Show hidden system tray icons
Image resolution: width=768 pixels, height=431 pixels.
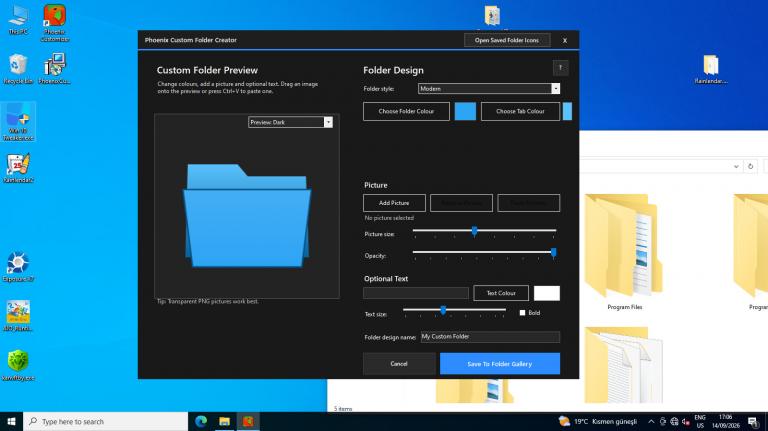(651, 421)
